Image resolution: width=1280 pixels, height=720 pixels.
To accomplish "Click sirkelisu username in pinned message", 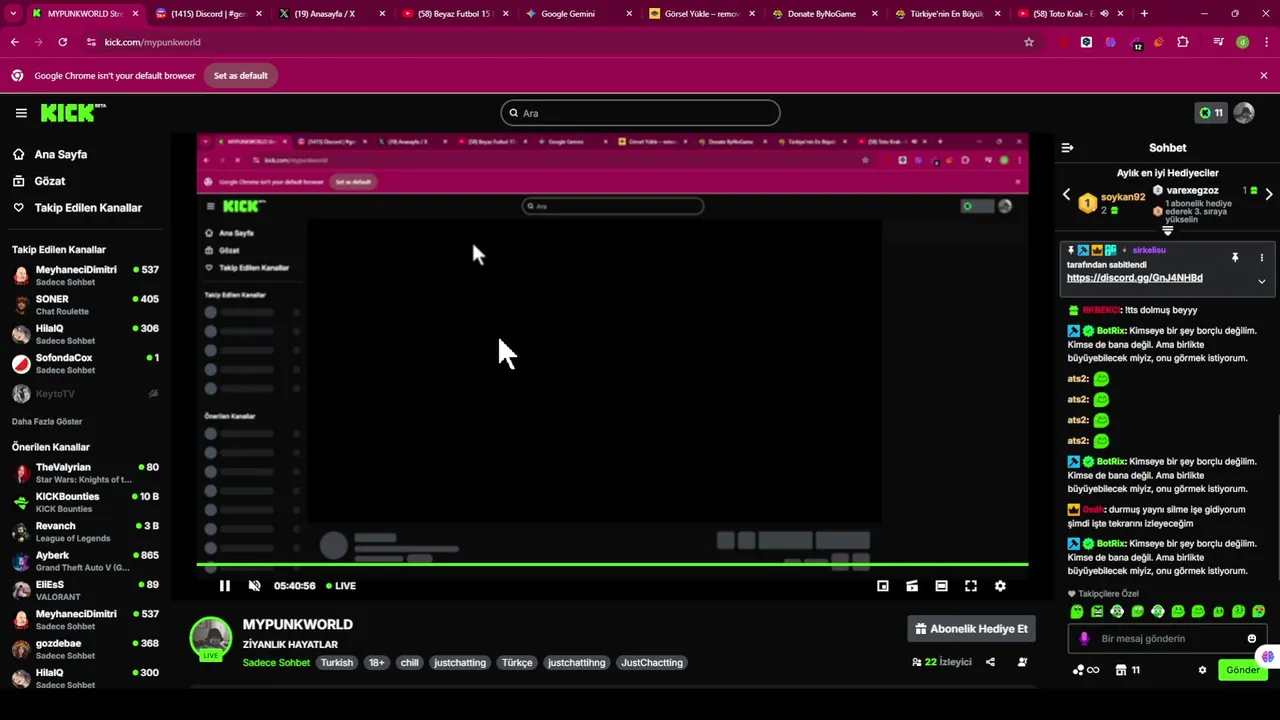I will tap(1149, 250).
